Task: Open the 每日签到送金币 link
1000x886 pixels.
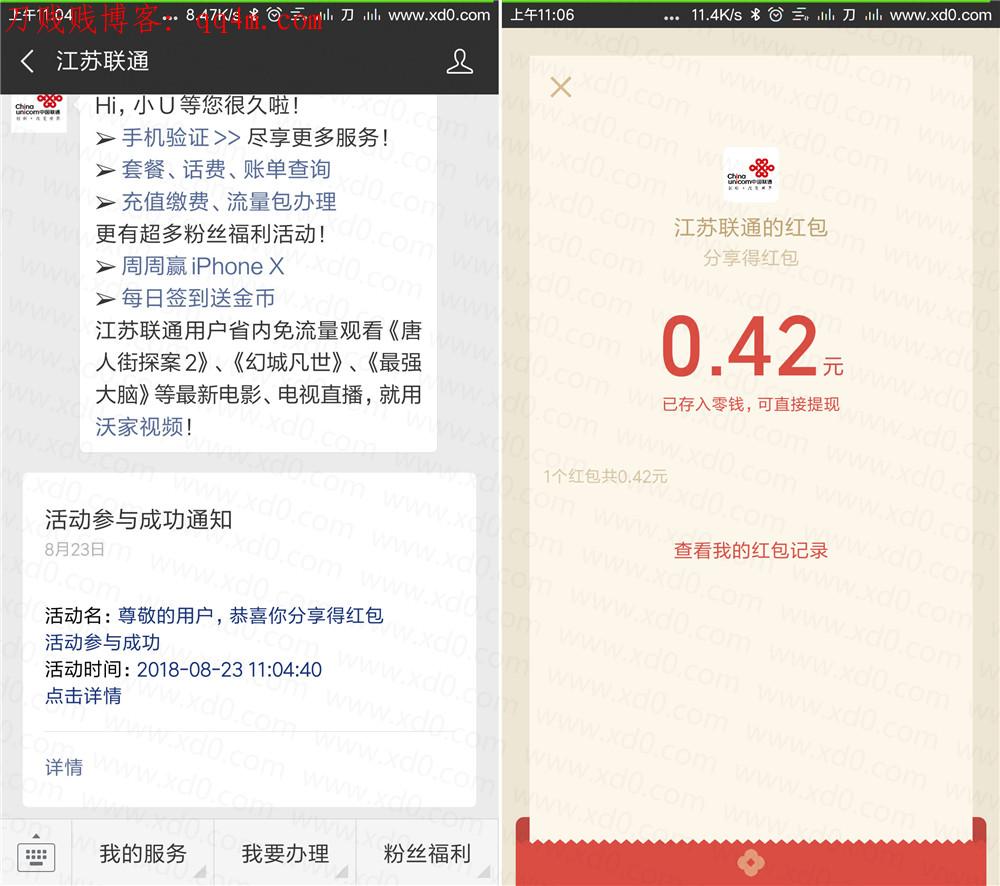Action: [x=198, y=298]
